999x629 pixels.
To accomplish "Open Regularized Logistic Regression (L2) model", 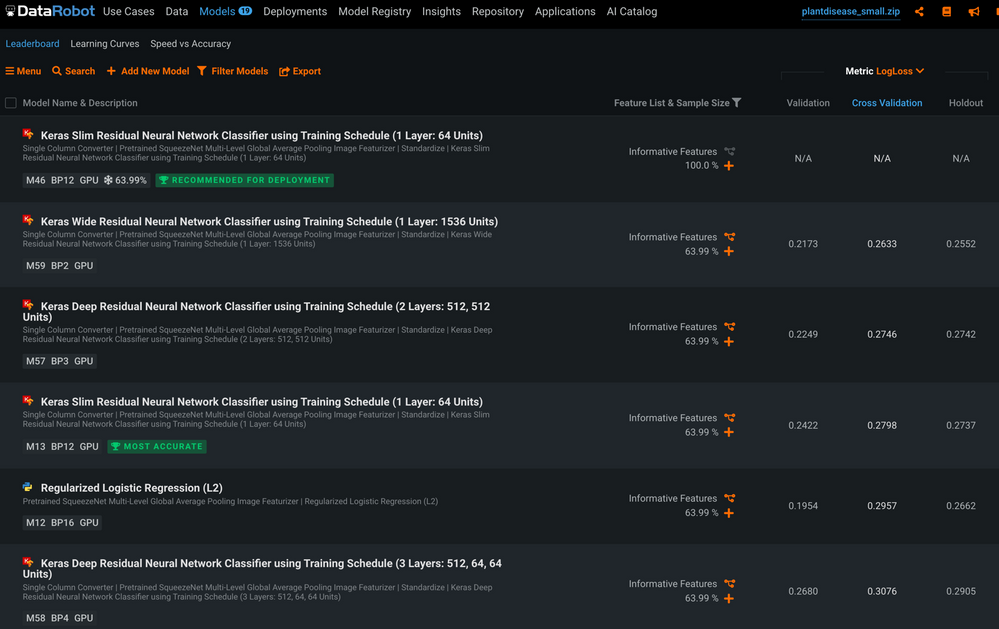I will coord(131,488).
